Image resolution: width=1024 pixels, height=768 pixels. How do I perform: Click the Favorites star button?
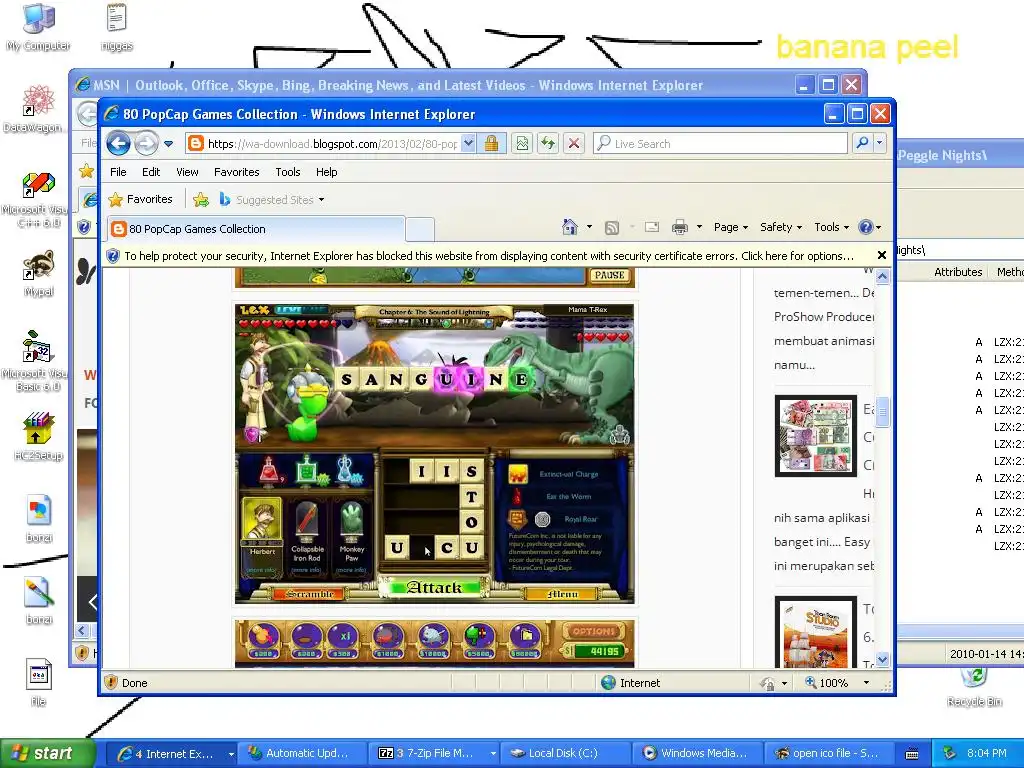pos(140,199)
